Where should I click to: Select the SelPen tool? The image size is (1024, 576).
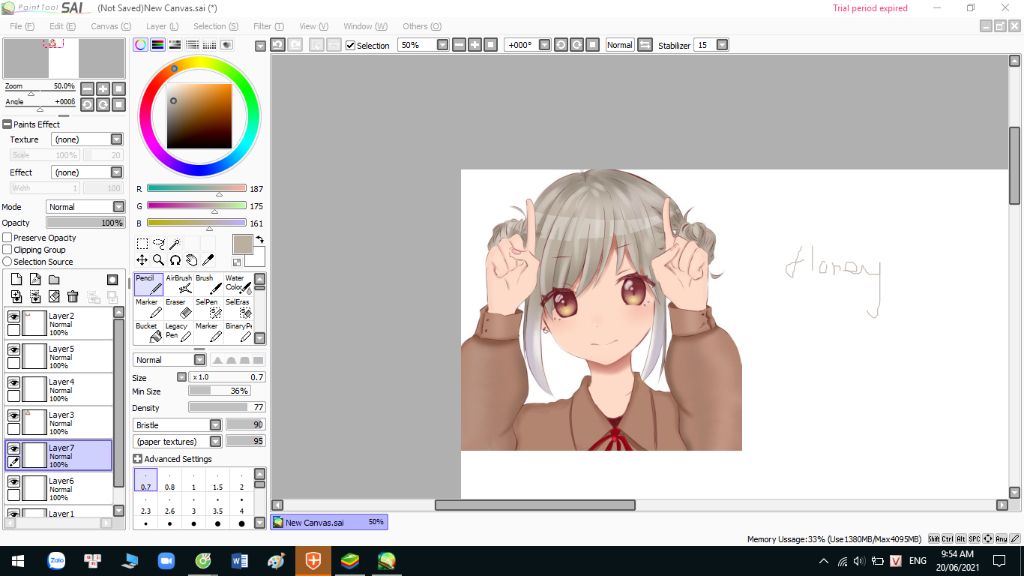point(208,308)
